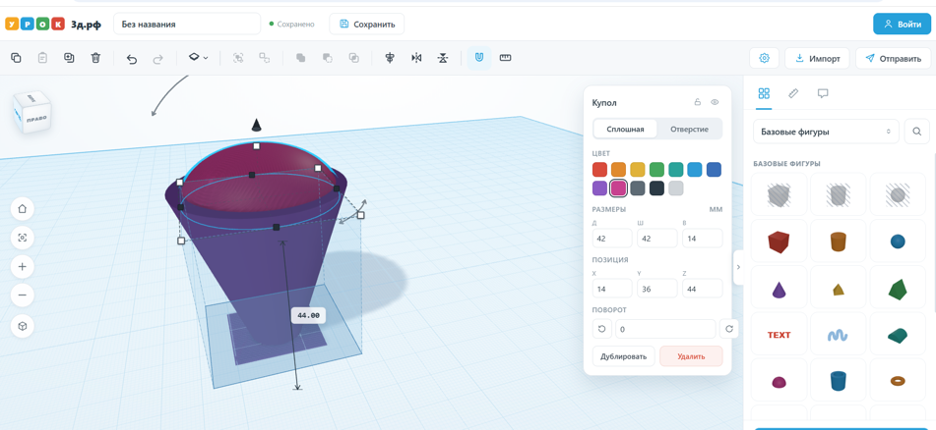Click the Импорт button
Image resolution: width=936 pixels, height=430 pixels.
(x=817, y=58)
